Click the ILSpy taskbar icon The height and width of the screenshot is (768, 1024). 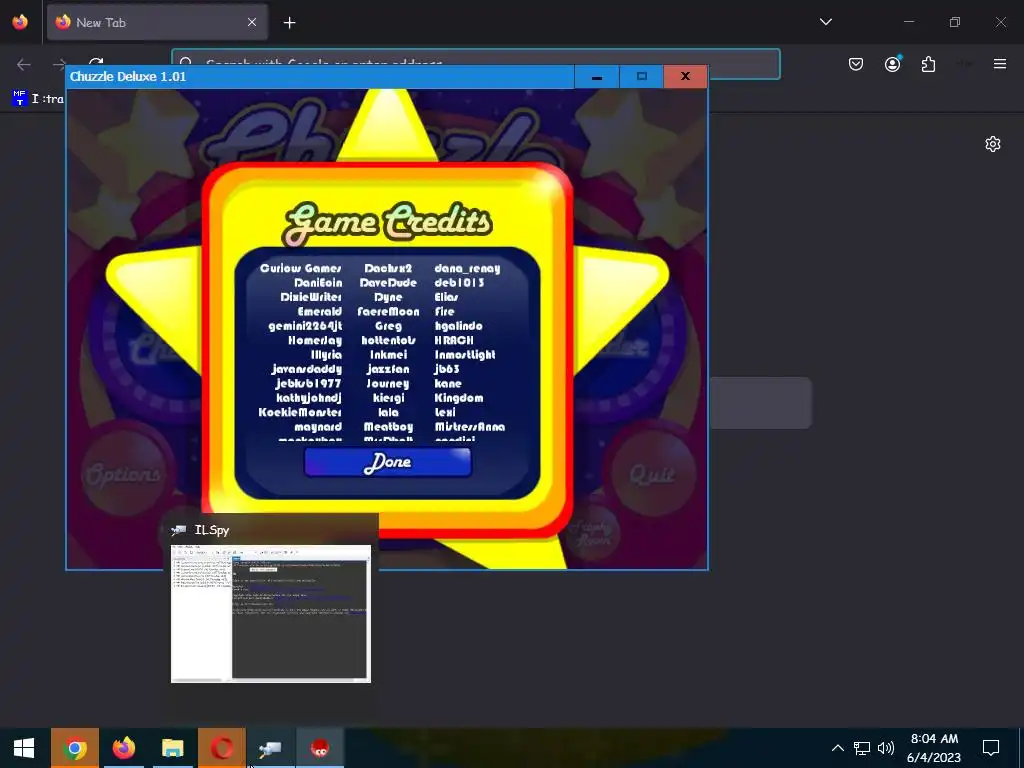(x=270, y=748)
